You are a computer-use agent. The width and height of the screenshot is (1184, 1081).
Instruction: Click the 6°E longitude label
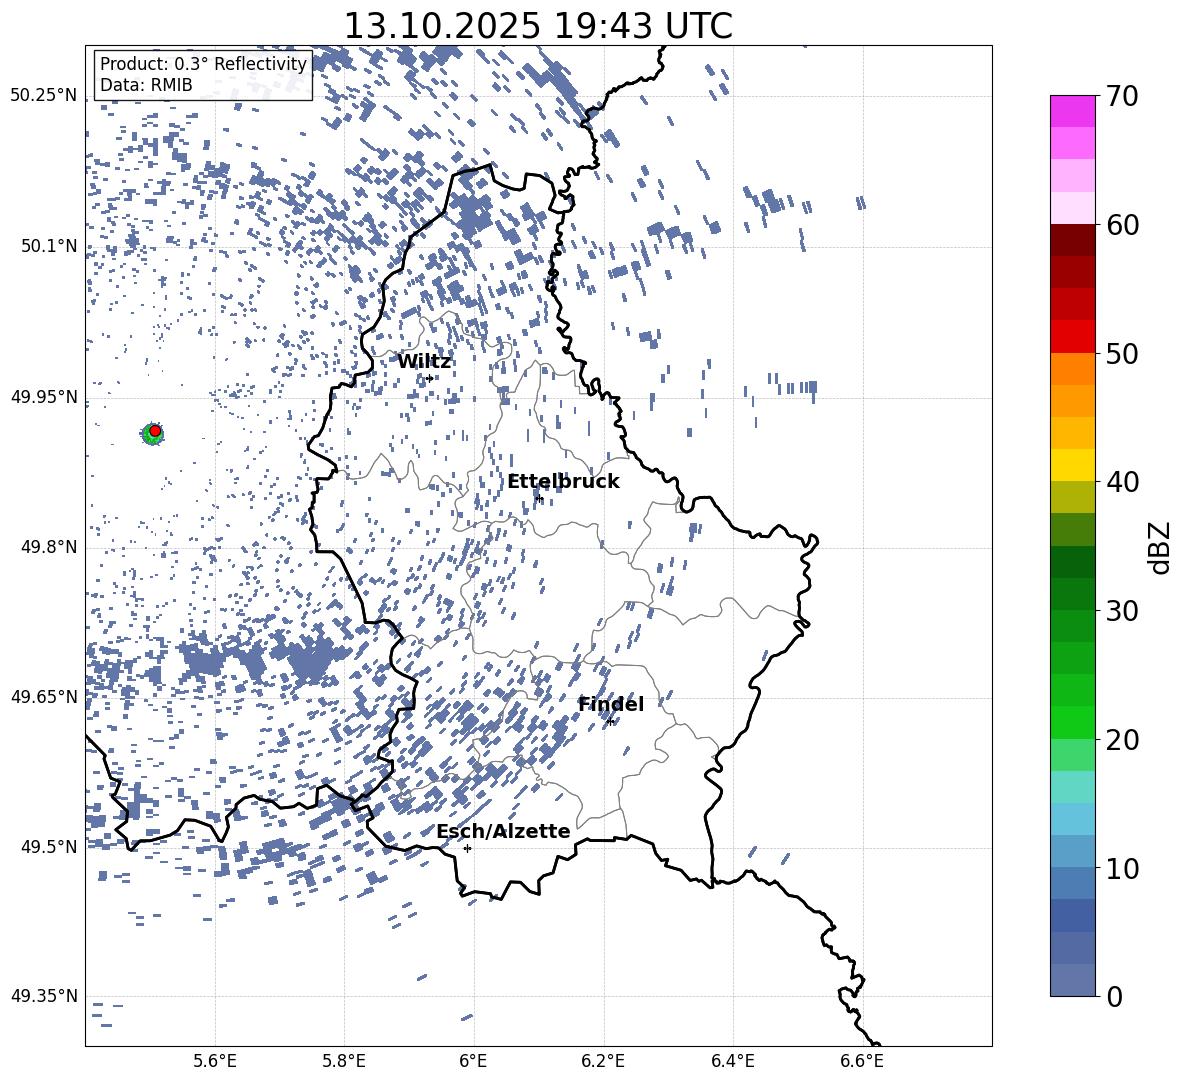473,1061
